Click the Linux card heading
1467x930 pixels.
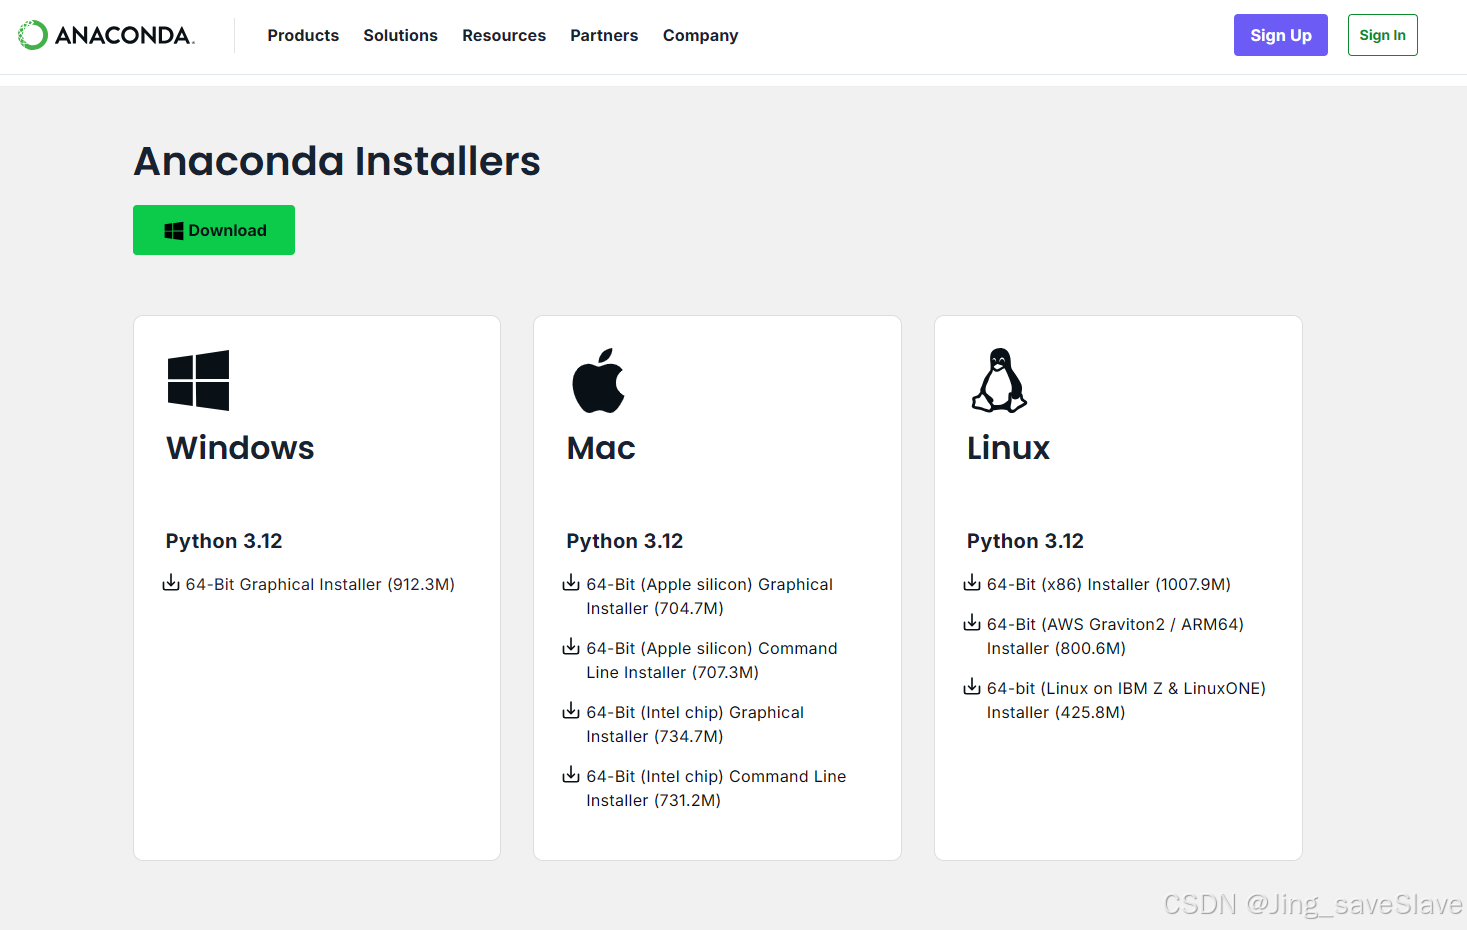click(x=1008, y=448)
